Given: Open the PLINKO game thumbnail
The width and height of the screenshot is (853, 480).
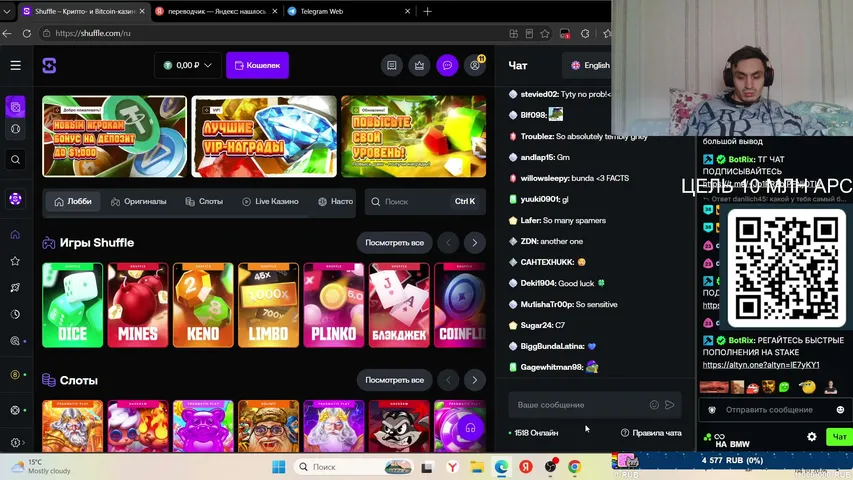Looking at the screenshot, I should coord(333,305).
